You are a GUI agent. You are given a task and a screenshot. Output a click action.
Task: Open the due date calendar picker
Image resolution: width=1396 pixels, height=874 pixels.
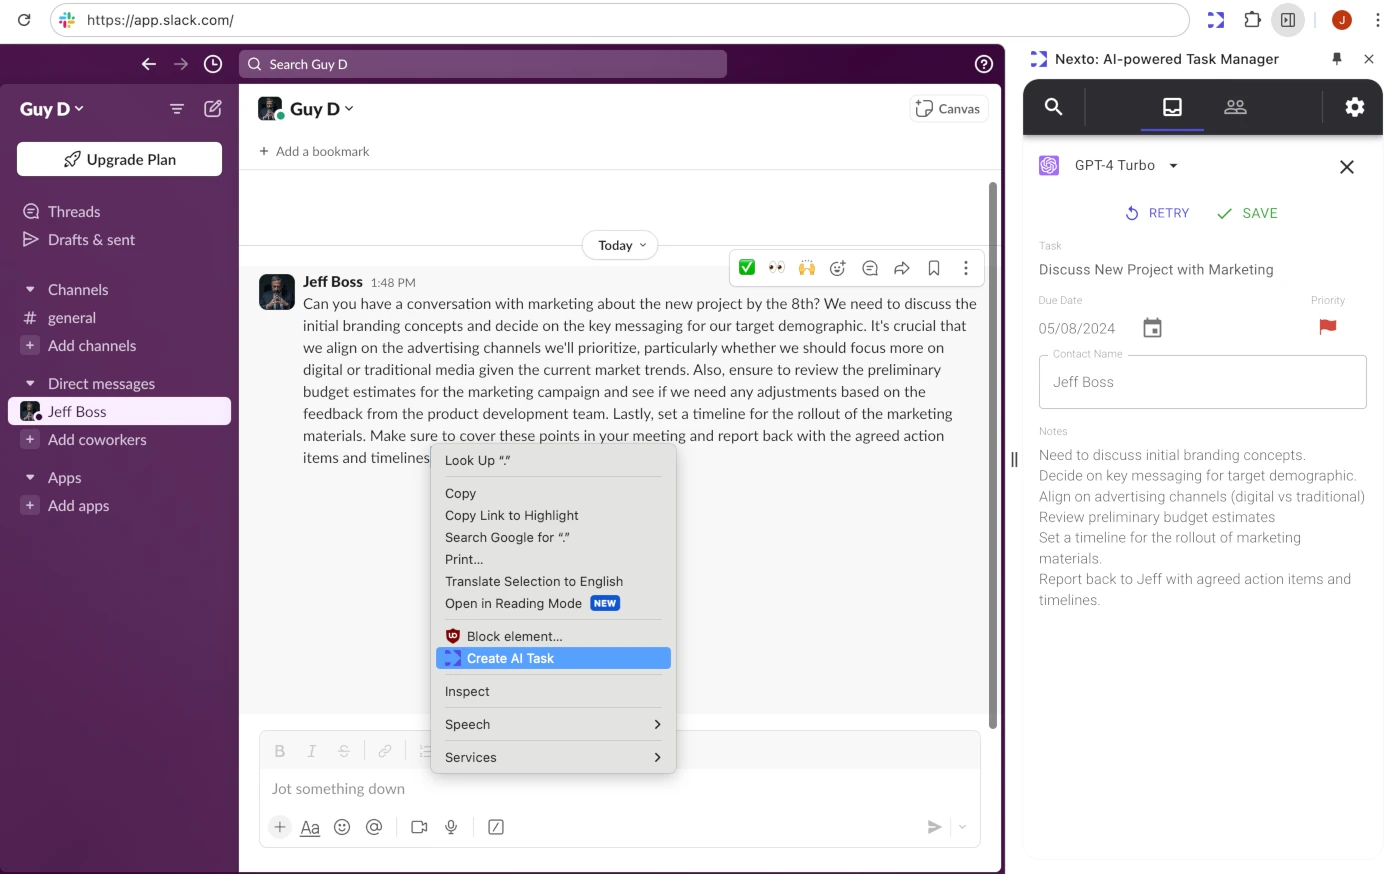[x=1152, y=327]
